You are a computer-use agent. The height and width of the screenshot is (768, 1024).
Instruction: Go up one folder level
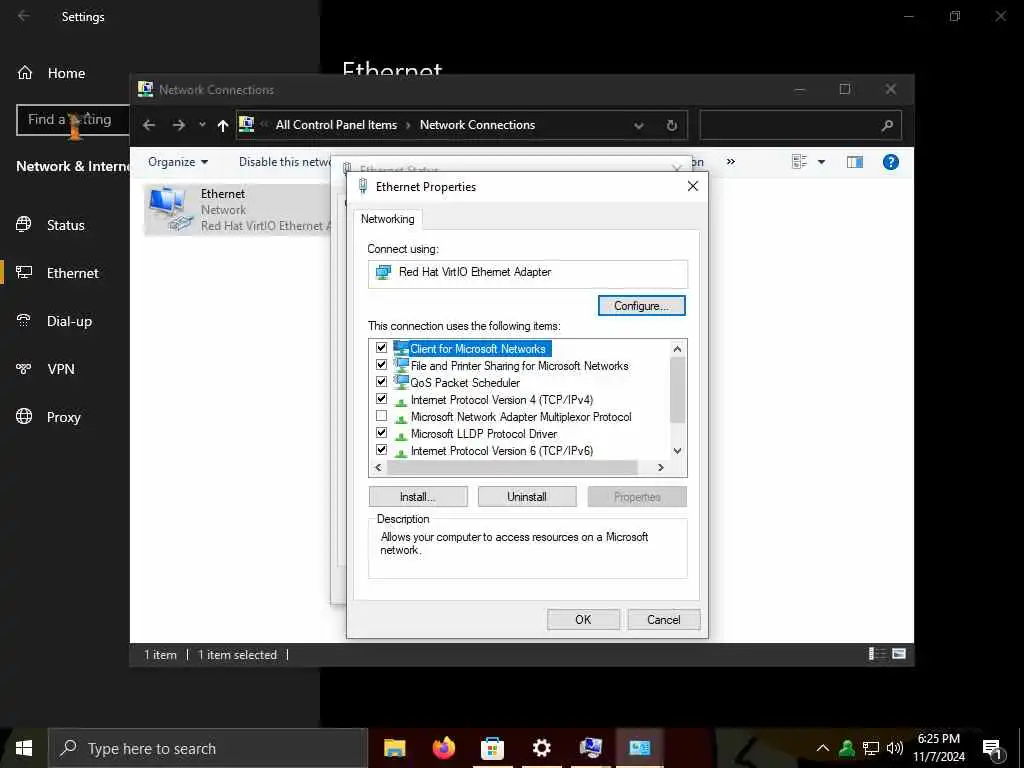tap(223, 125)
